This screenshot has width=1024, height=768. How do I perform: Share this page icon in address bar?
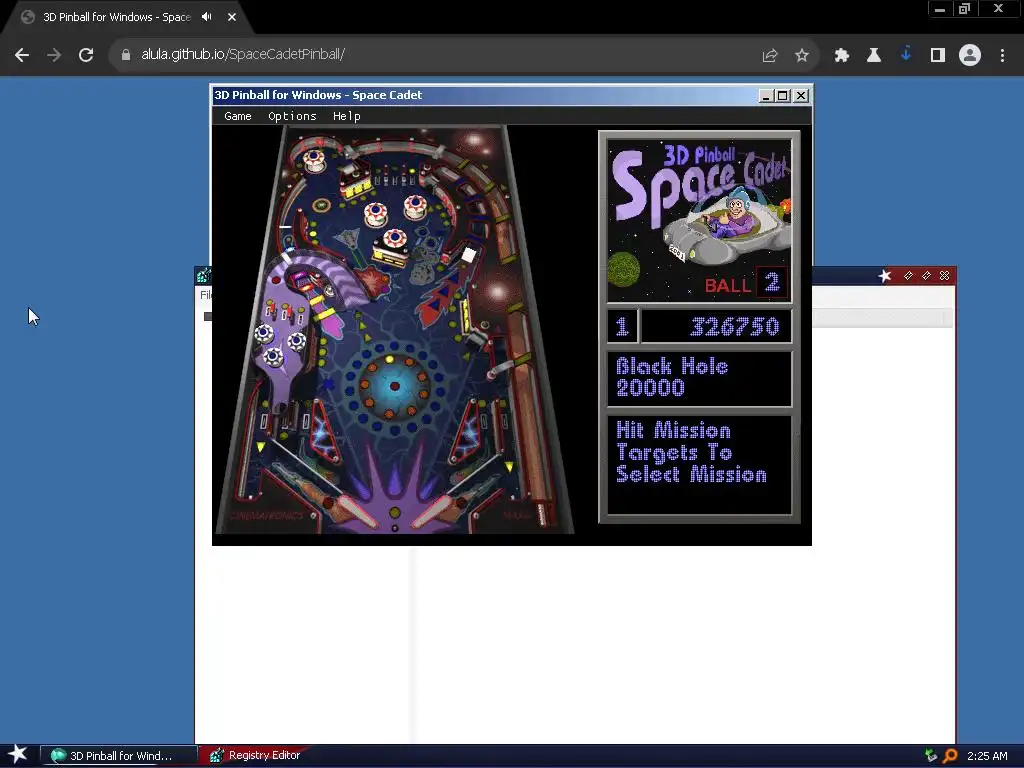coord(770,56)
